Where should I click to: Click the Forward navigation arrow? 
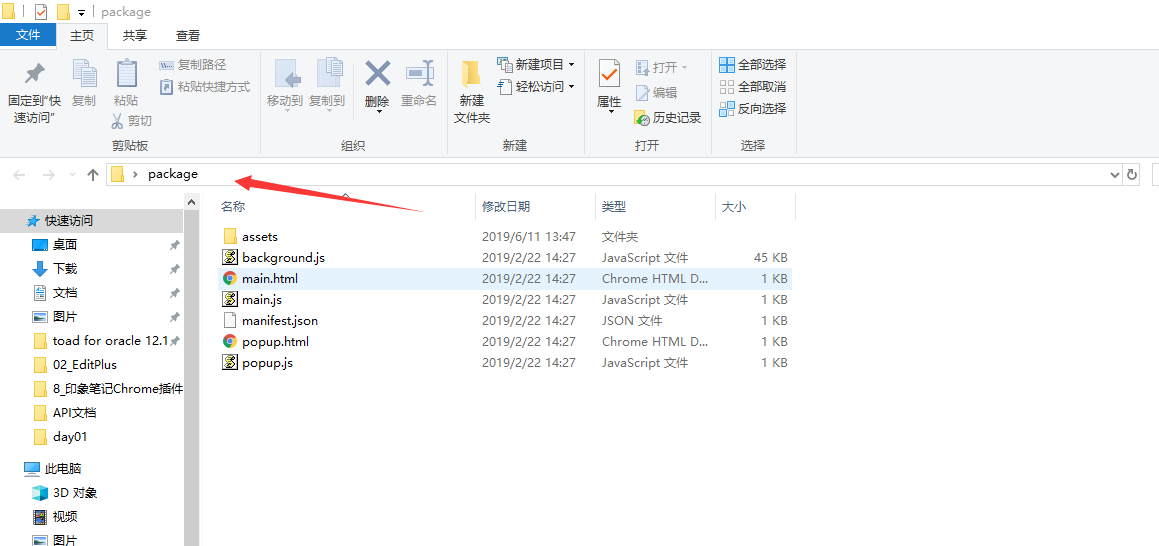click(x=49, y=175)
